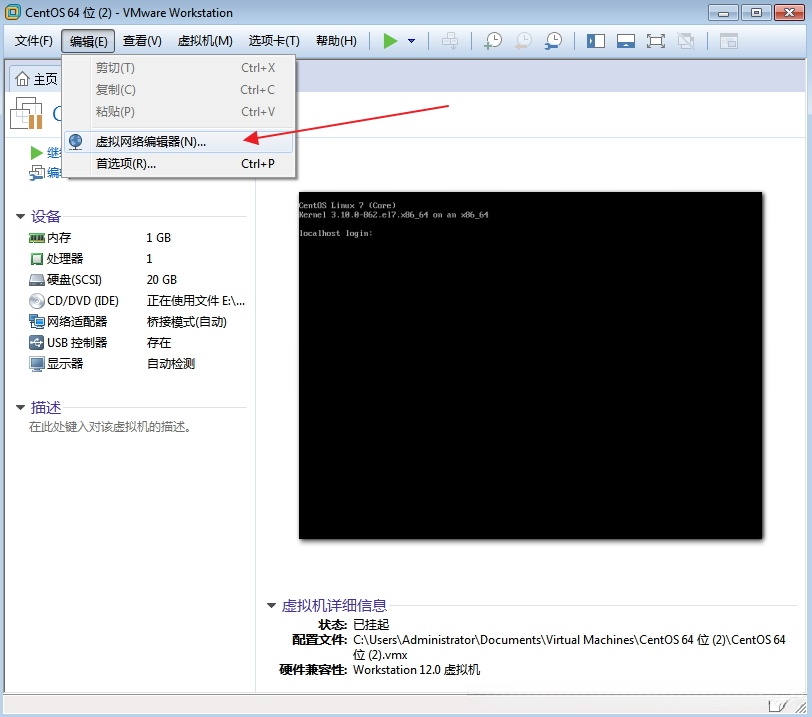Select the USB 控制器 device row
The image size is (812, 717).
tap(137, 342)
